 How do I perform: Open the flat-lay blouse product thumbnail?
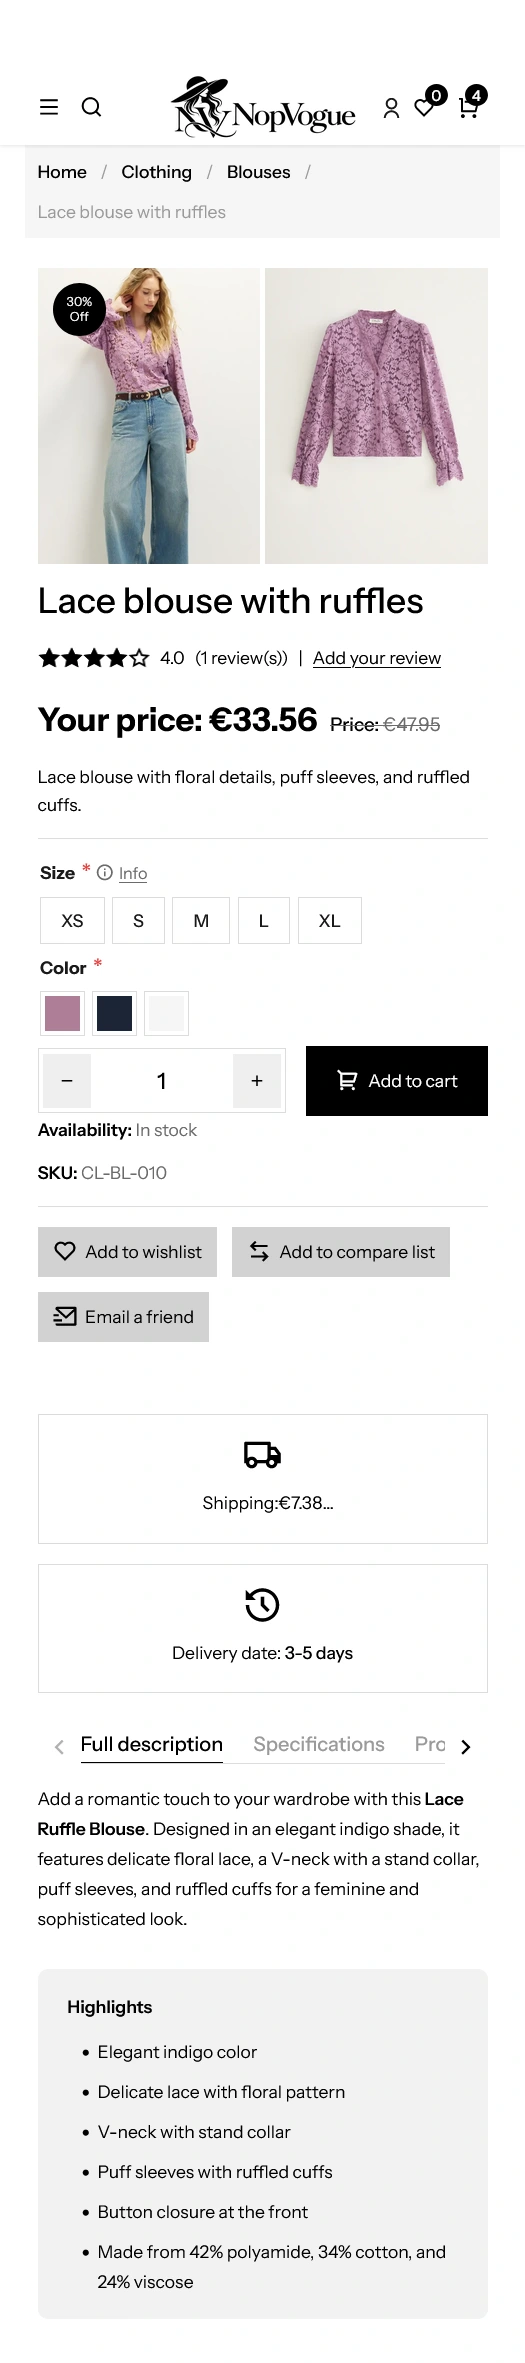pos(376,416)
